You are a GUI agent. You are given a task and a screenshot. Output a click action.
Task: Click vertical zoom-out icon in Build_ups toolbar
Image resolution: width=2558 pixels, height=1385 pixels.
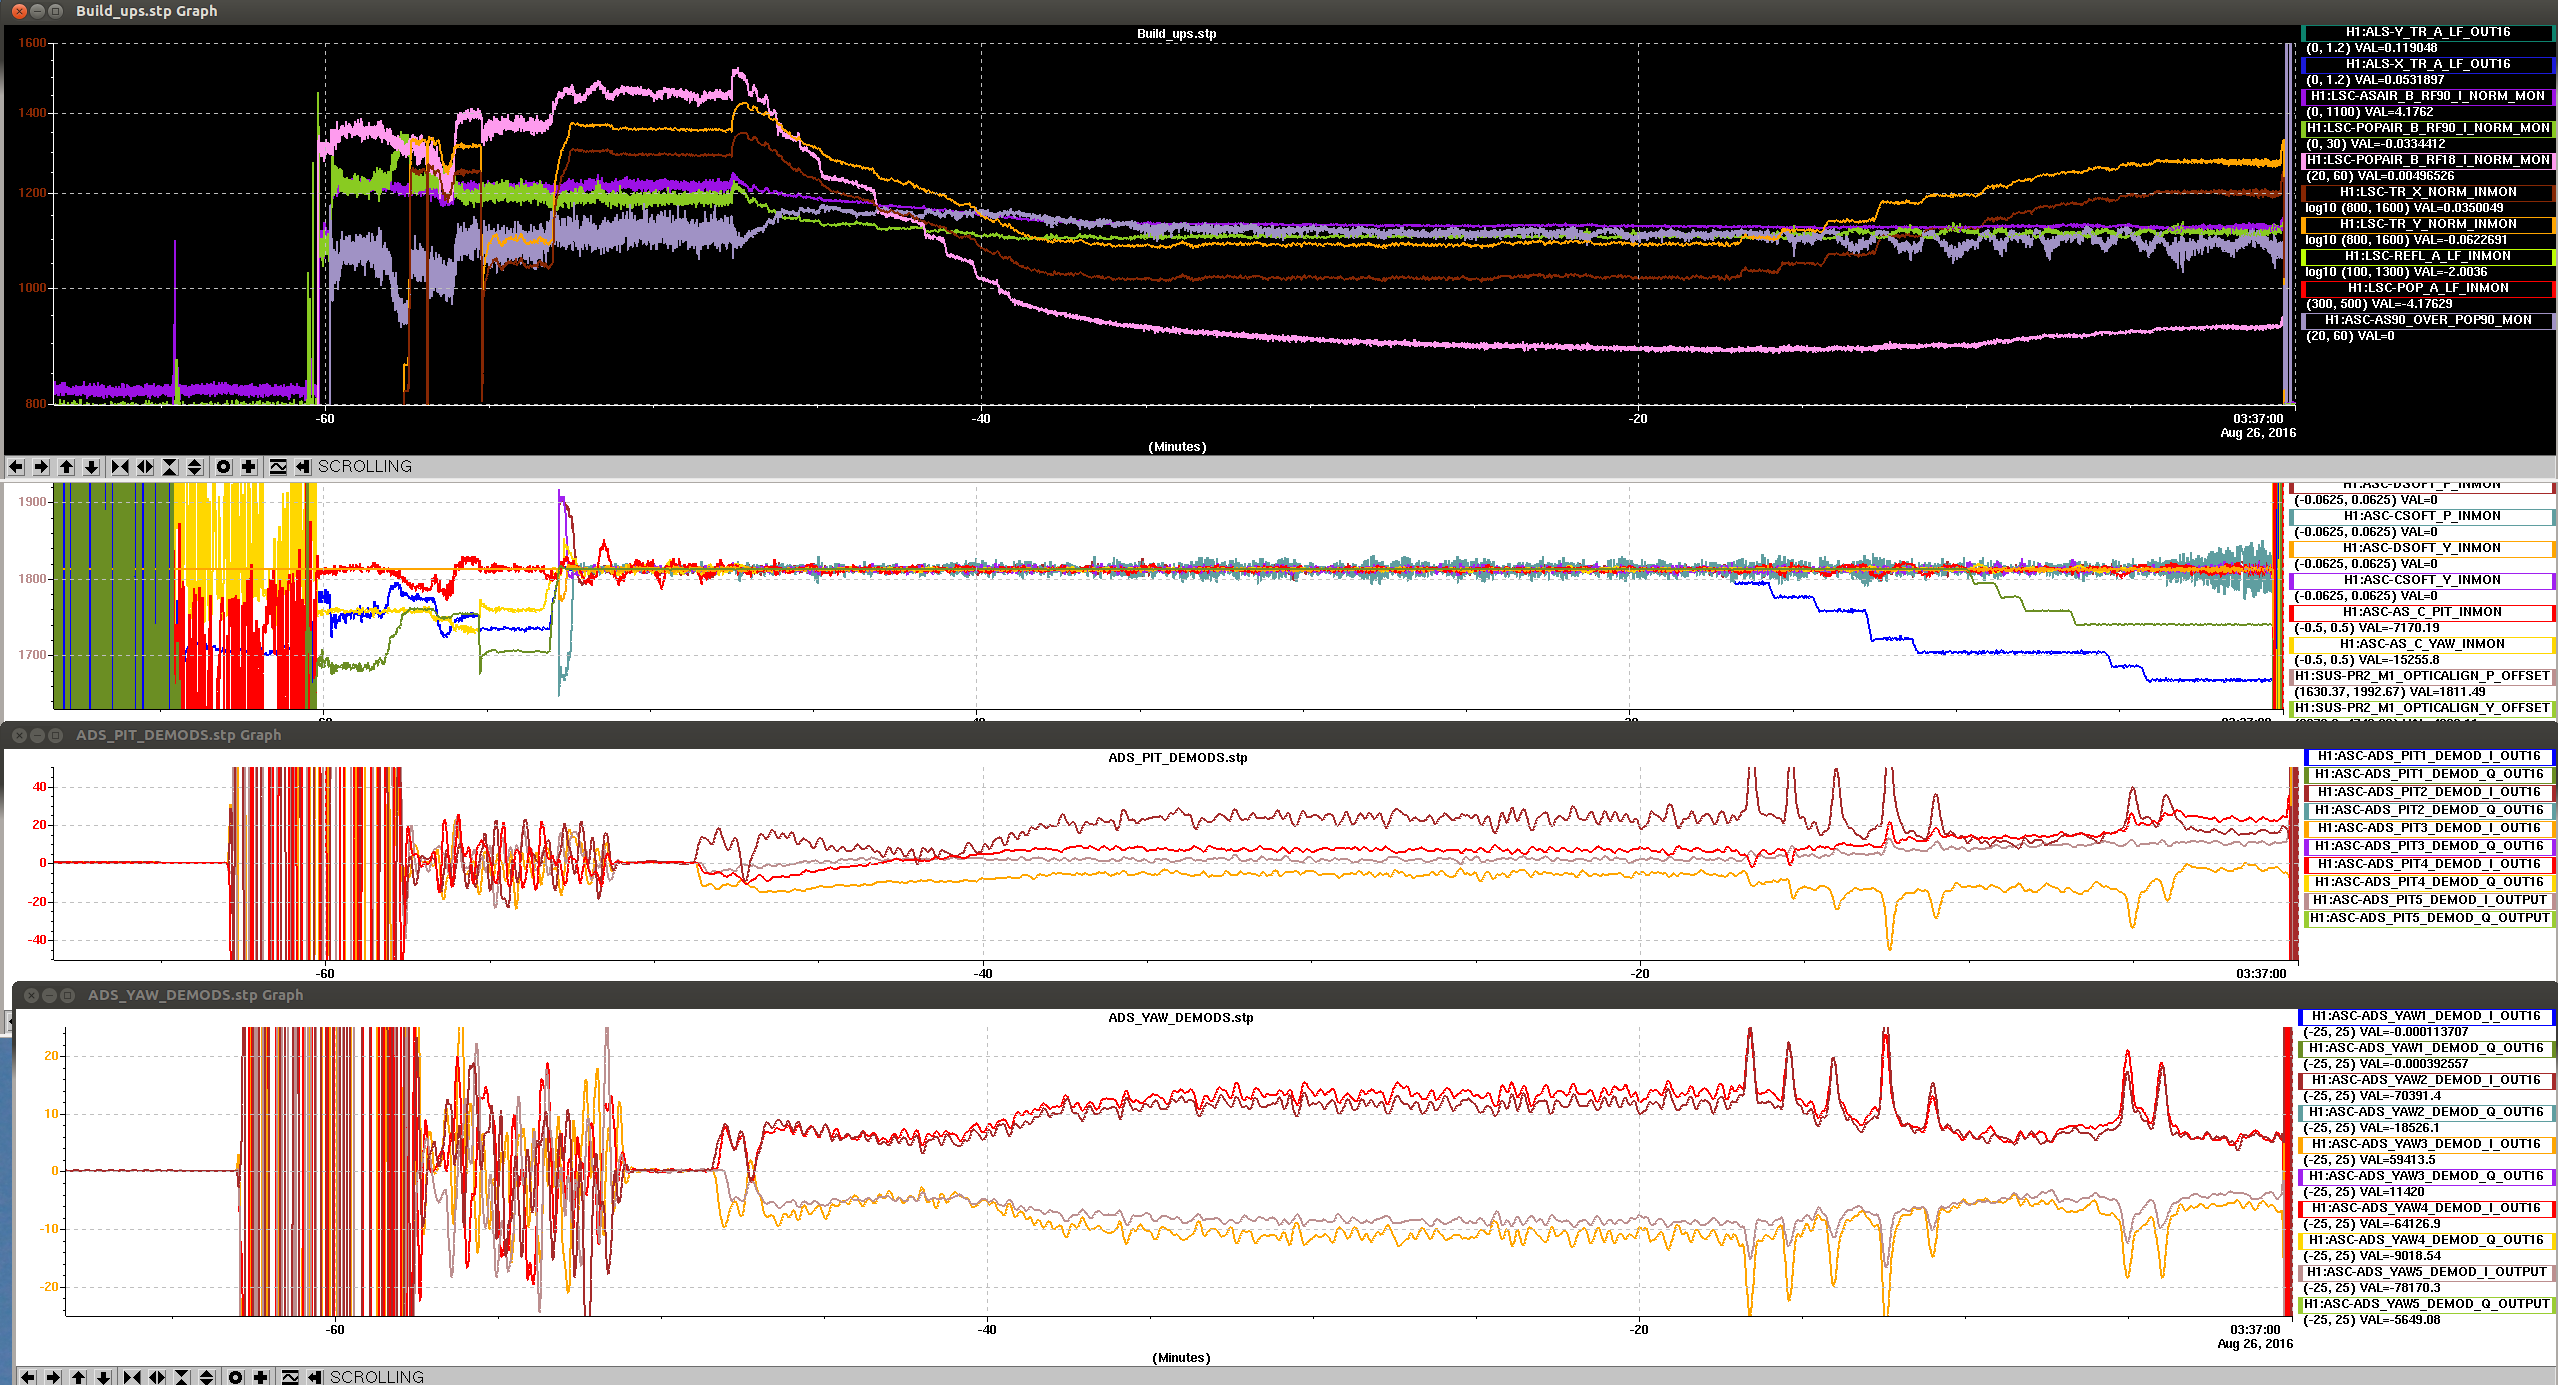point(195,467)
